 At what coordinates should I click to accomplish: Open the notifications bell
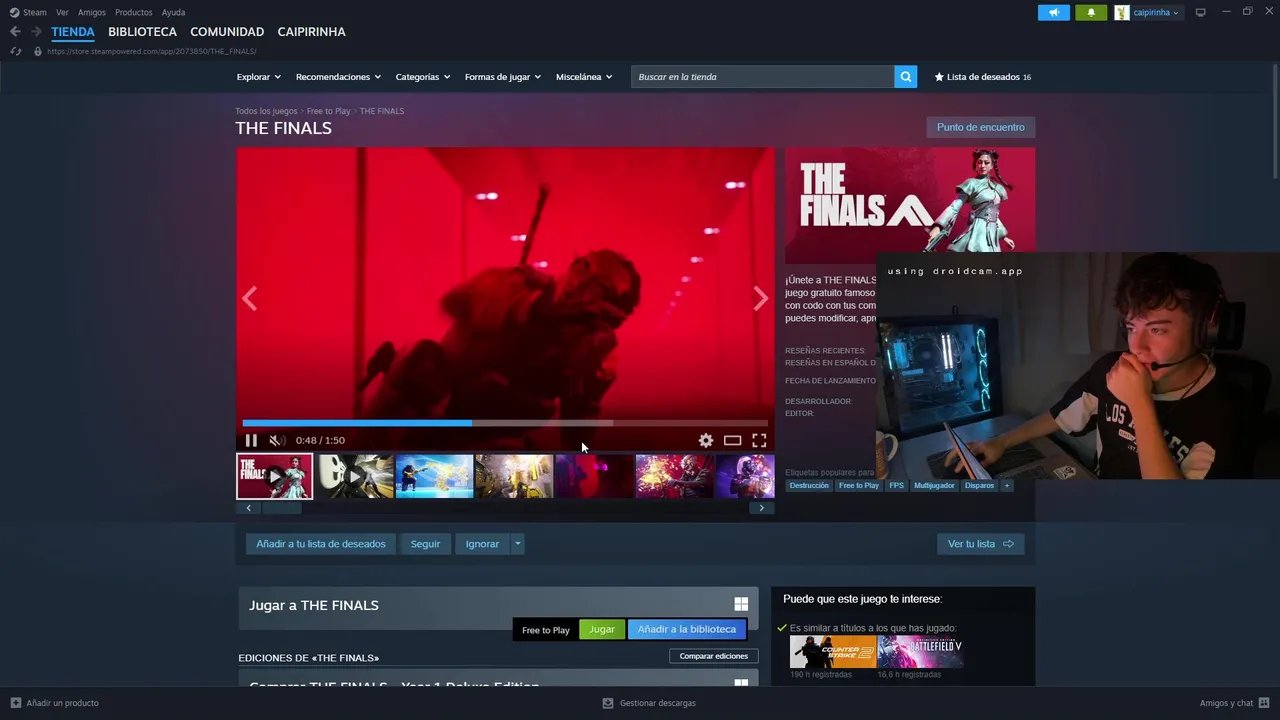(x=1091, y=12)
